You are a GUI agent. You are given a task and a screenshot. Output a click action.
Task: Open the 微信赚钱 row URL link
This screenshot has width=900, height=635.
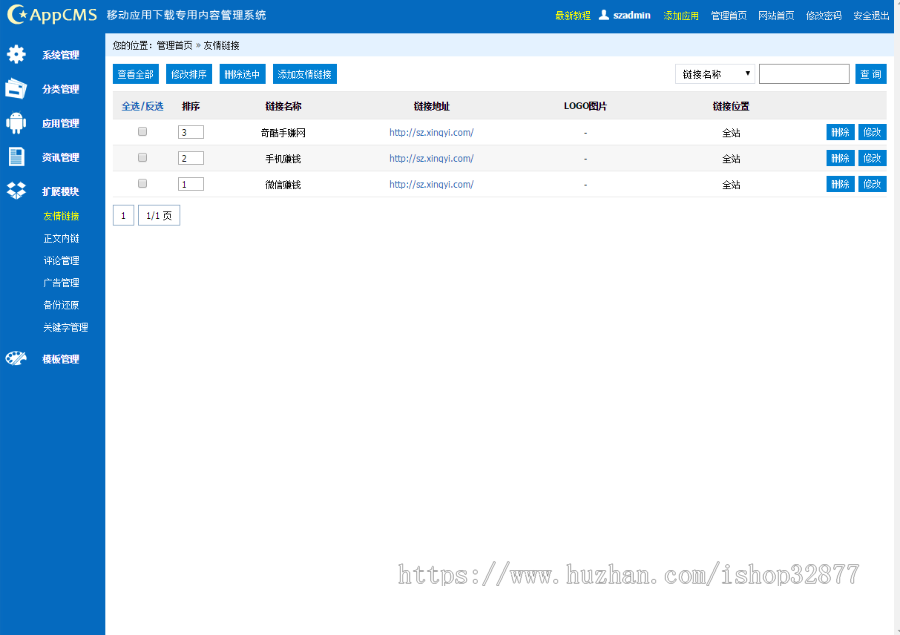(431, 184)
